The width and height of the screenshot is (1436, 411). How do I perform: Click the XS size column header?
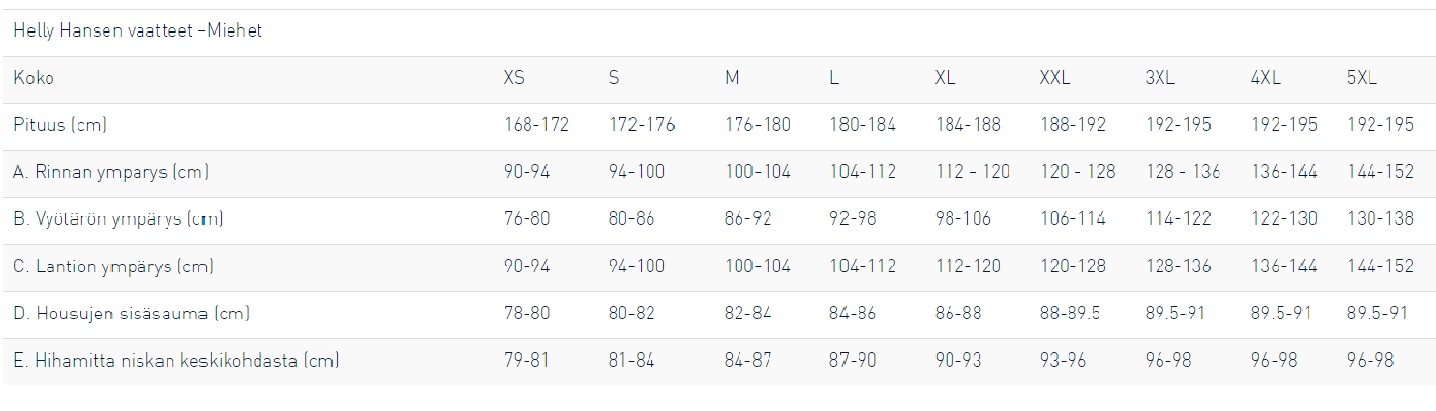coord(514,78)
